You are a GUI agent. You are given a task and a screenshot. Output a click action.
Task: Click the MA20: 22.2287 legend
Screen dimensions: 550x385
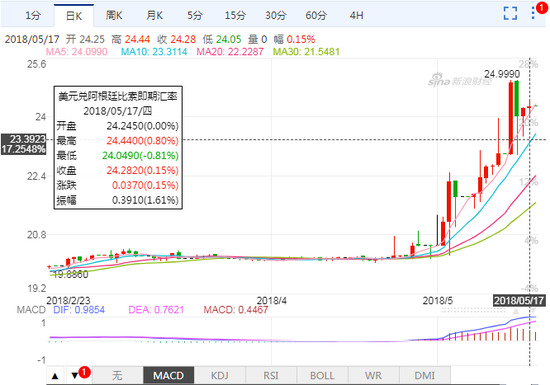[x=230, y=52]
